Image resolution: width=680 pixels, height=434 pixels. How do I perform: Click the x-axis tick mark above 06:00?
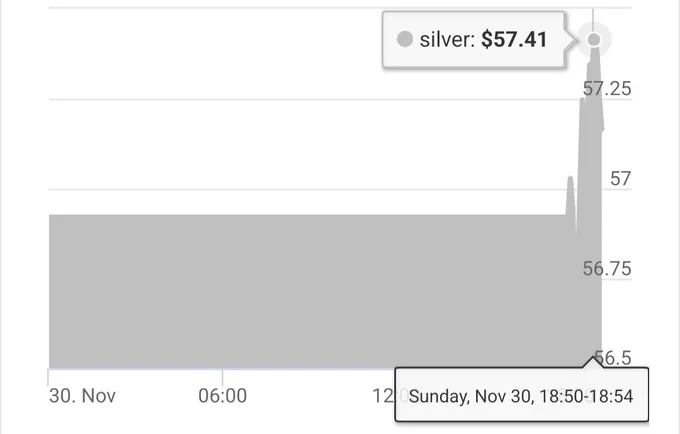coord(222,375)
